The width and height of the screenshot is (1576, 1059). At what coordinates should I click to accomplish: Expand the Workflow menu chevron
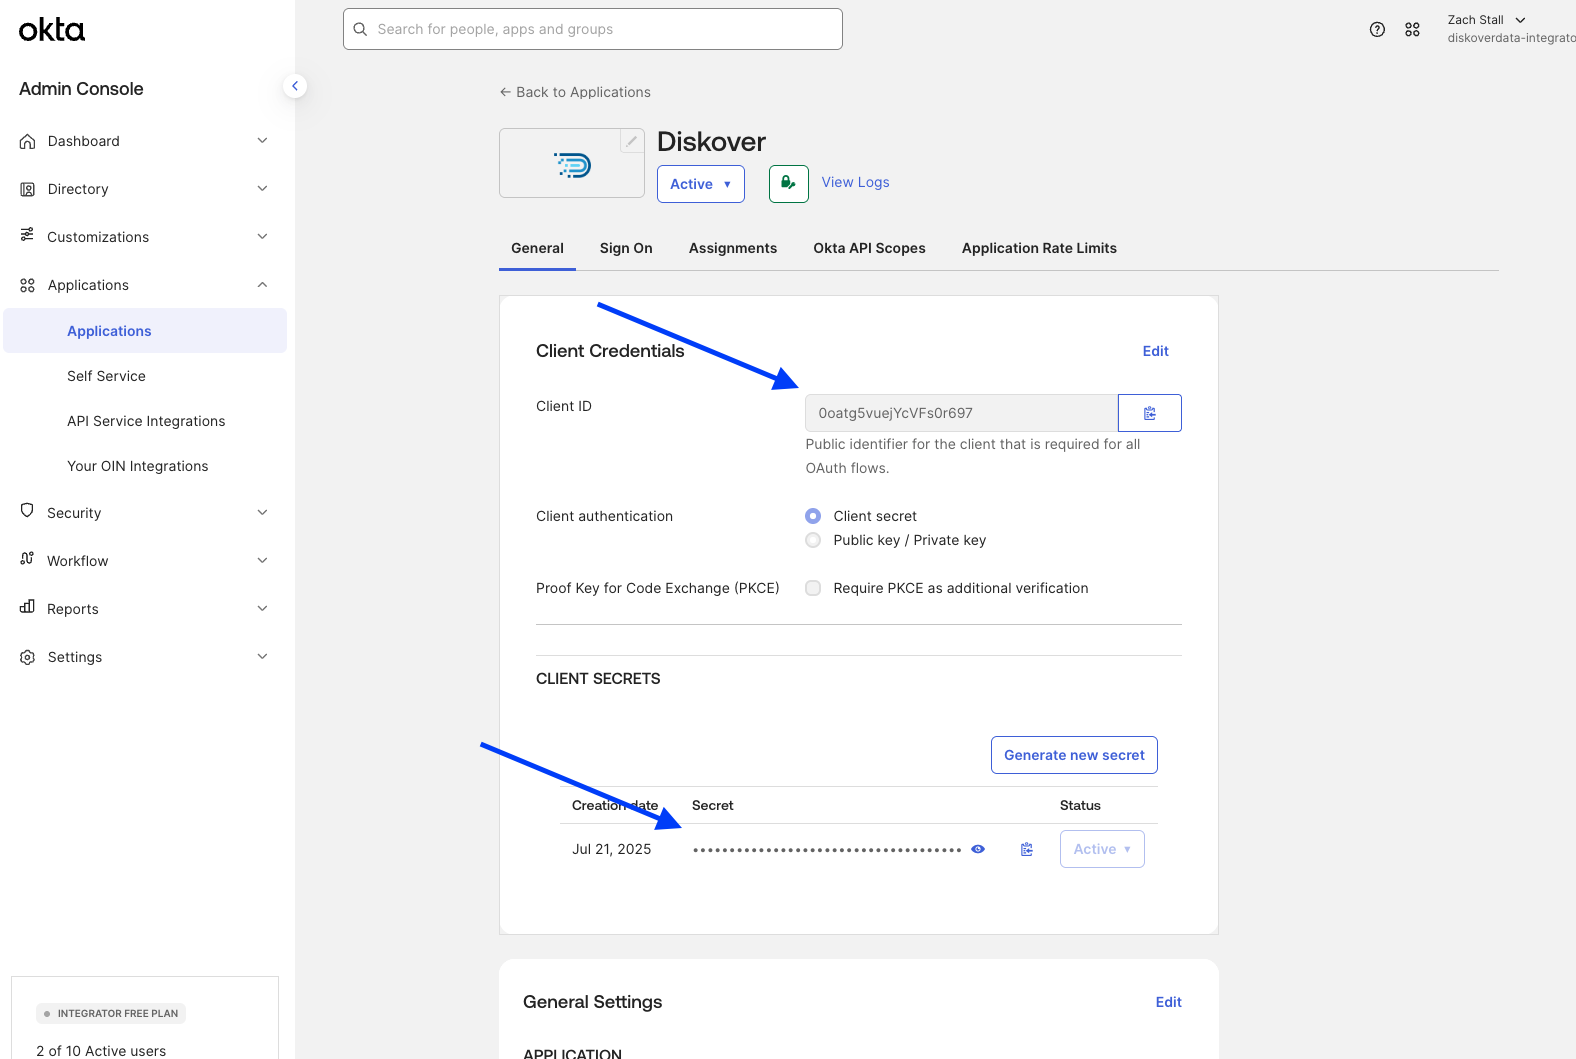[262, 561]
